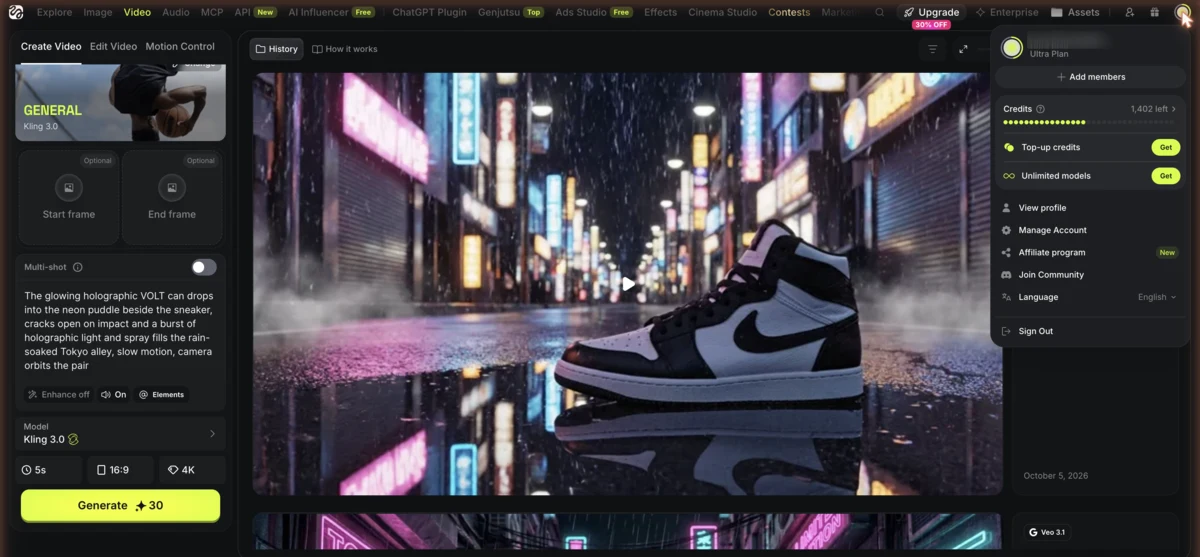Open the gift box icon in top bar
The height and width of the screenshot is (557, 1200).
1155,12
